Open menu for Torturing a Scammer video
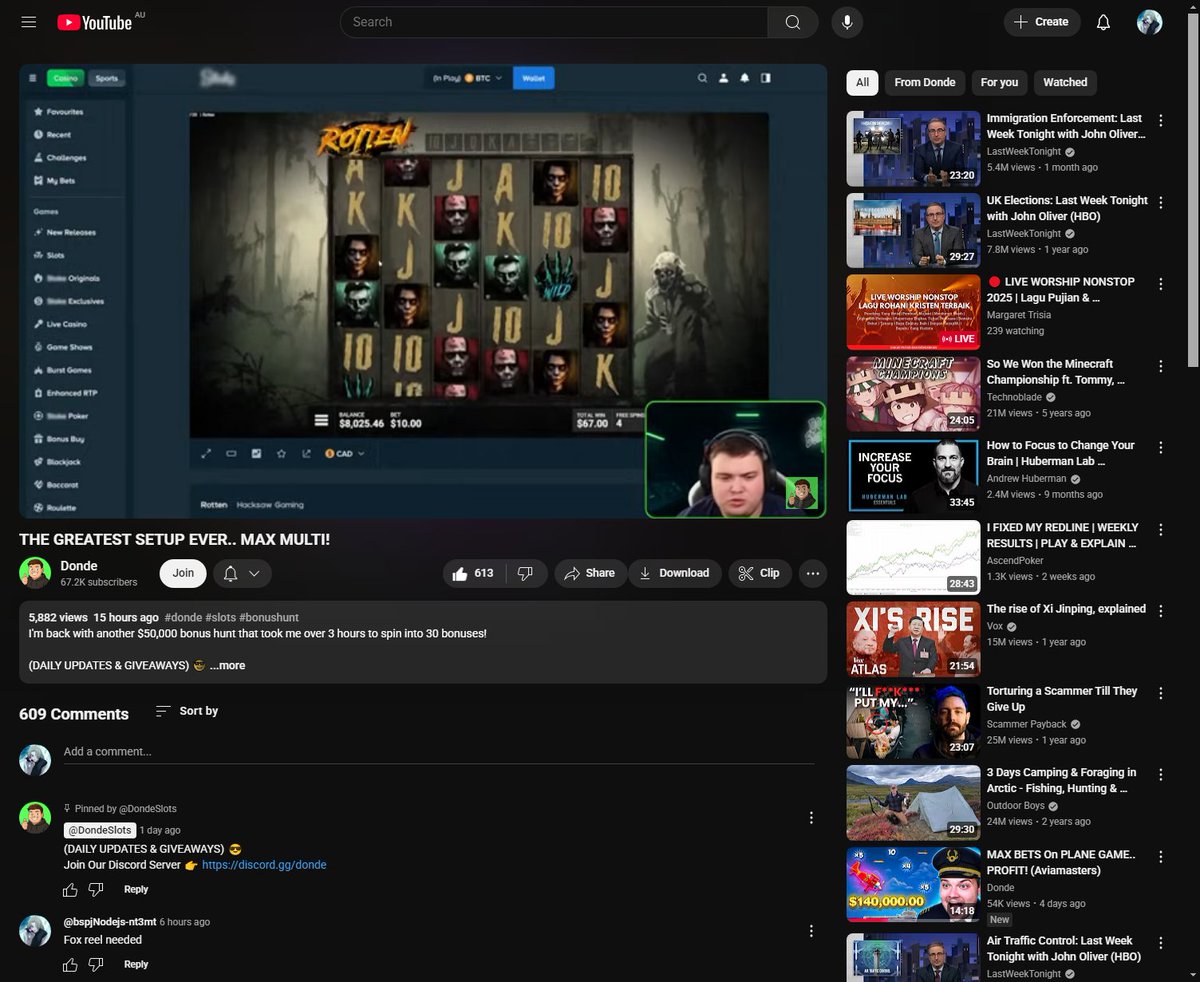The image size is (1200, 982). pos(1160,693)
